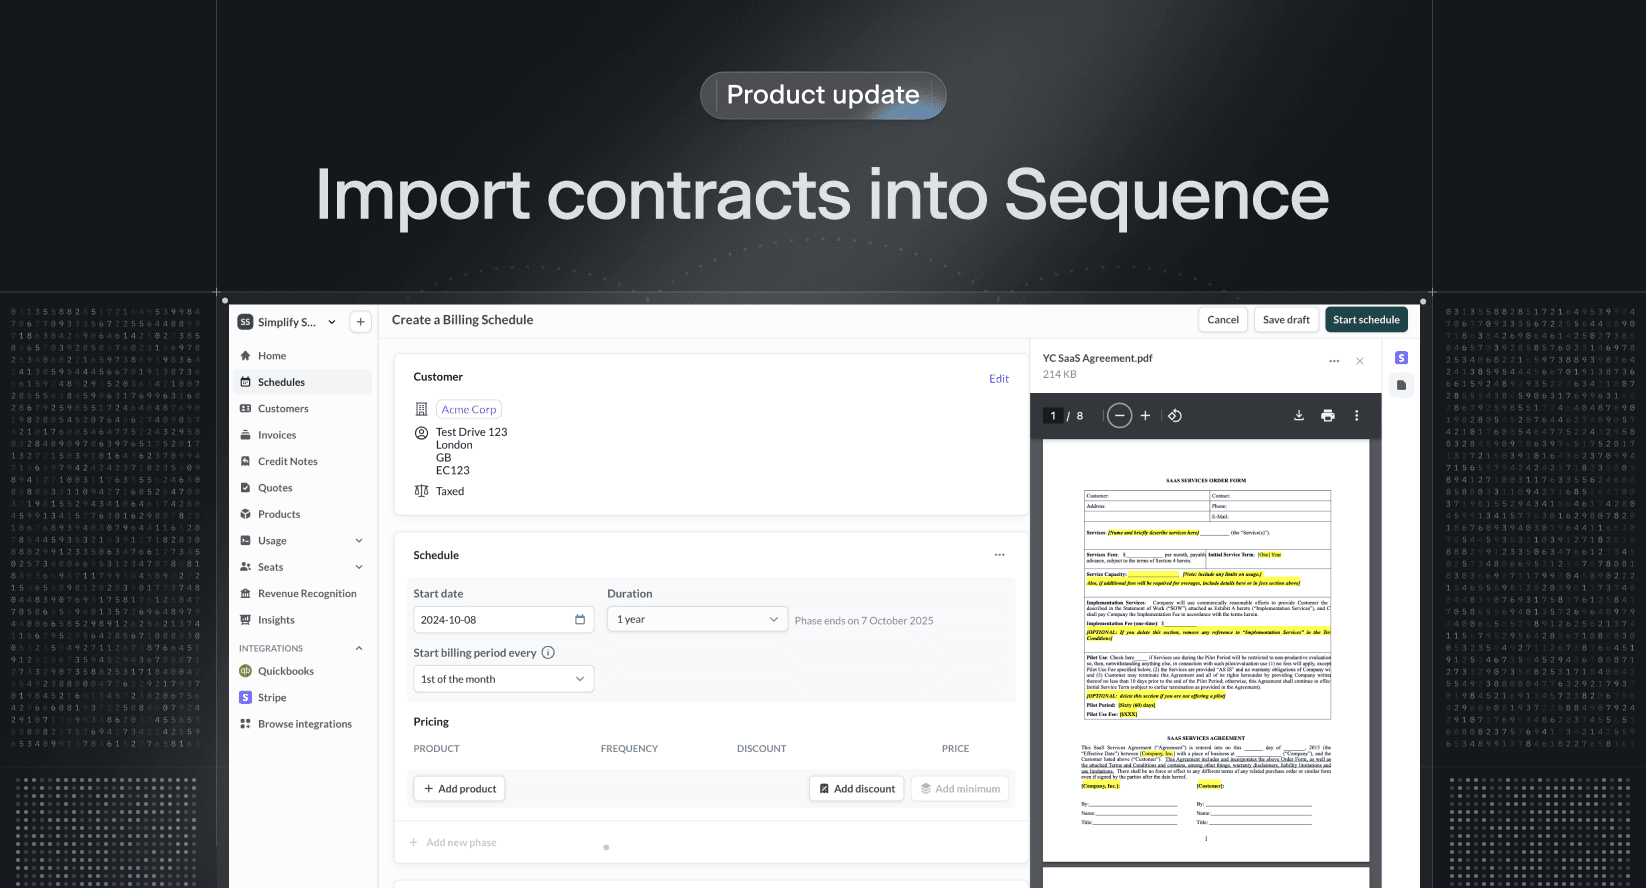Zoom out the PDF preview
Screen dimensions: 1646x888
pos(1120,416)
